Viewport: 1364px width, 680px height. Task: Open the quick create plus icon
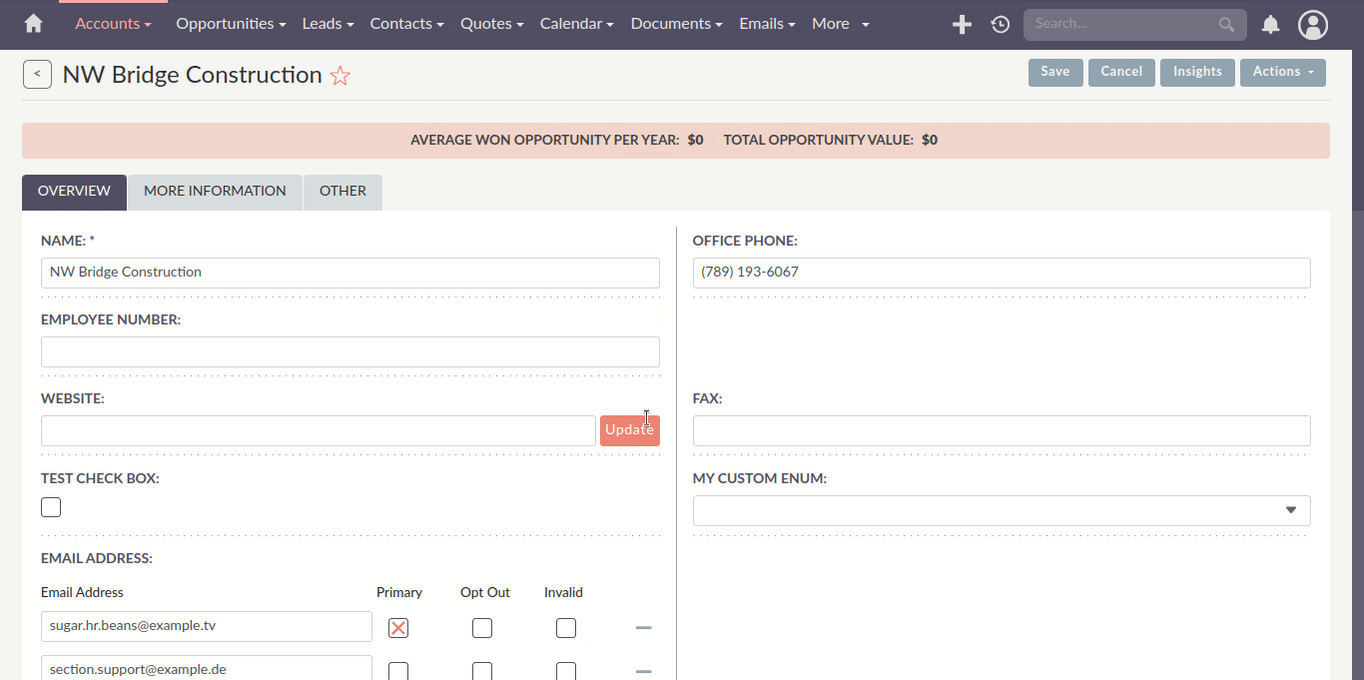tap(961, 24)
